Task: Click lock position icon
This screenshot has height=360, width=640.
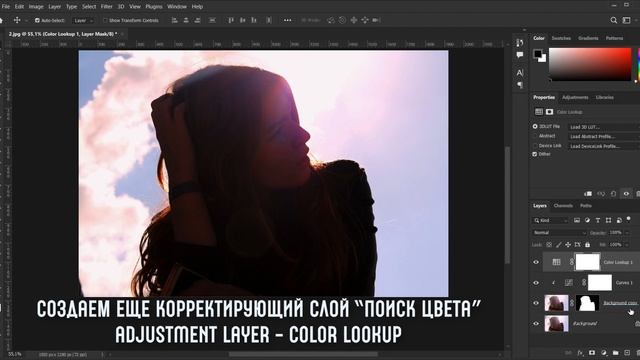Action: coord(568,245)
